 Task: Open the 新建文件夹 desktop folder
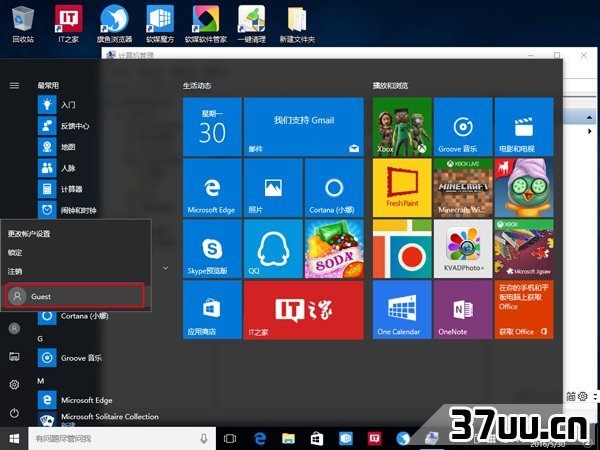coord(297,24)
